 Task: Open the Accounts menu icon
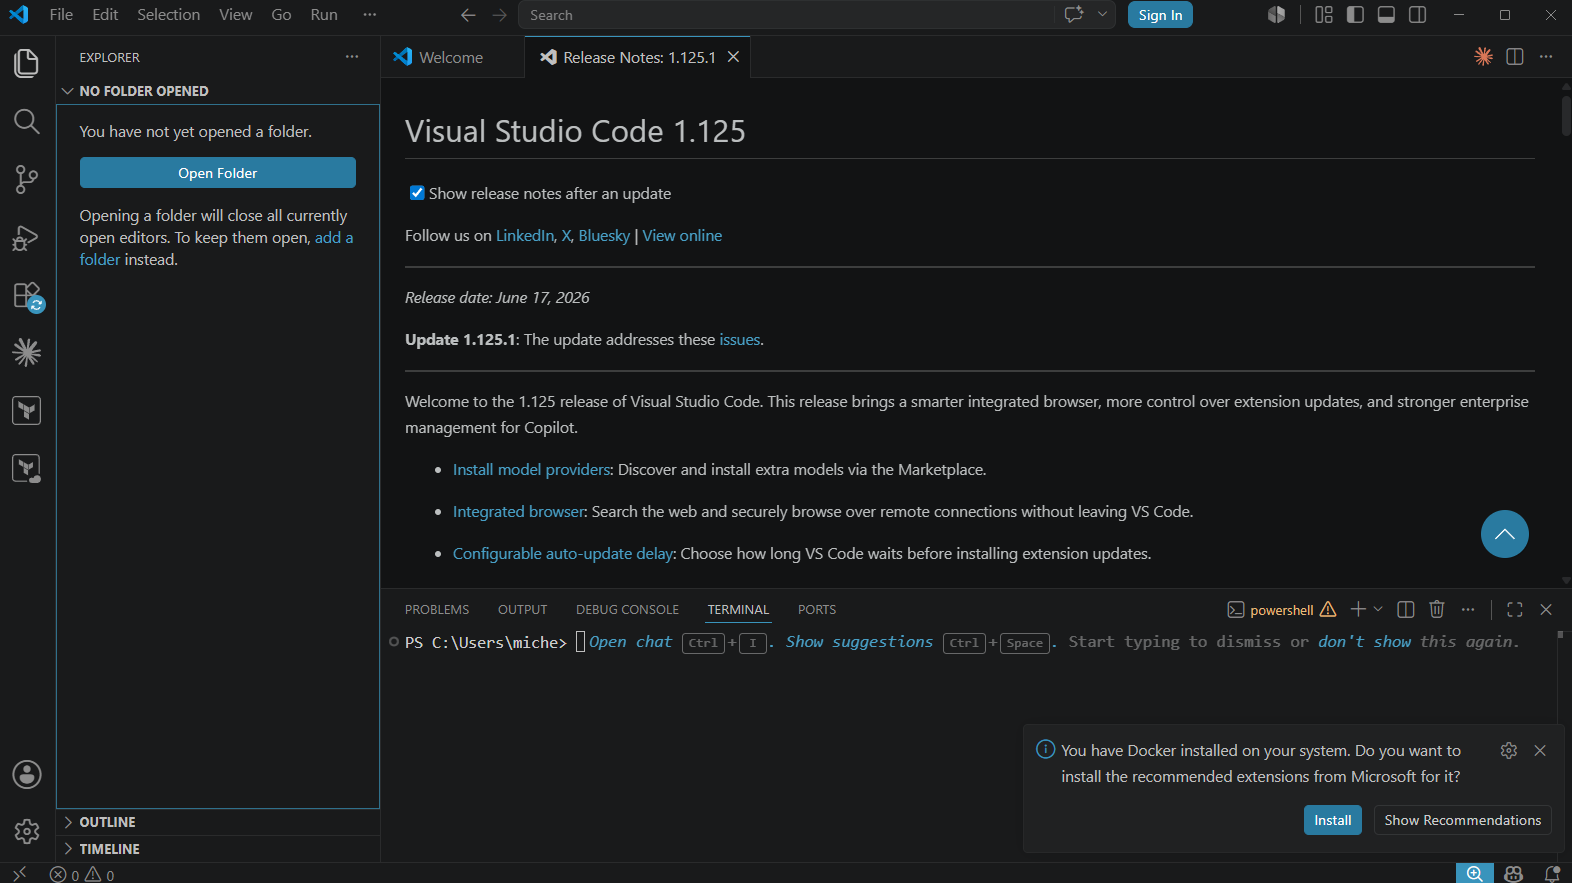coord(27,774)
